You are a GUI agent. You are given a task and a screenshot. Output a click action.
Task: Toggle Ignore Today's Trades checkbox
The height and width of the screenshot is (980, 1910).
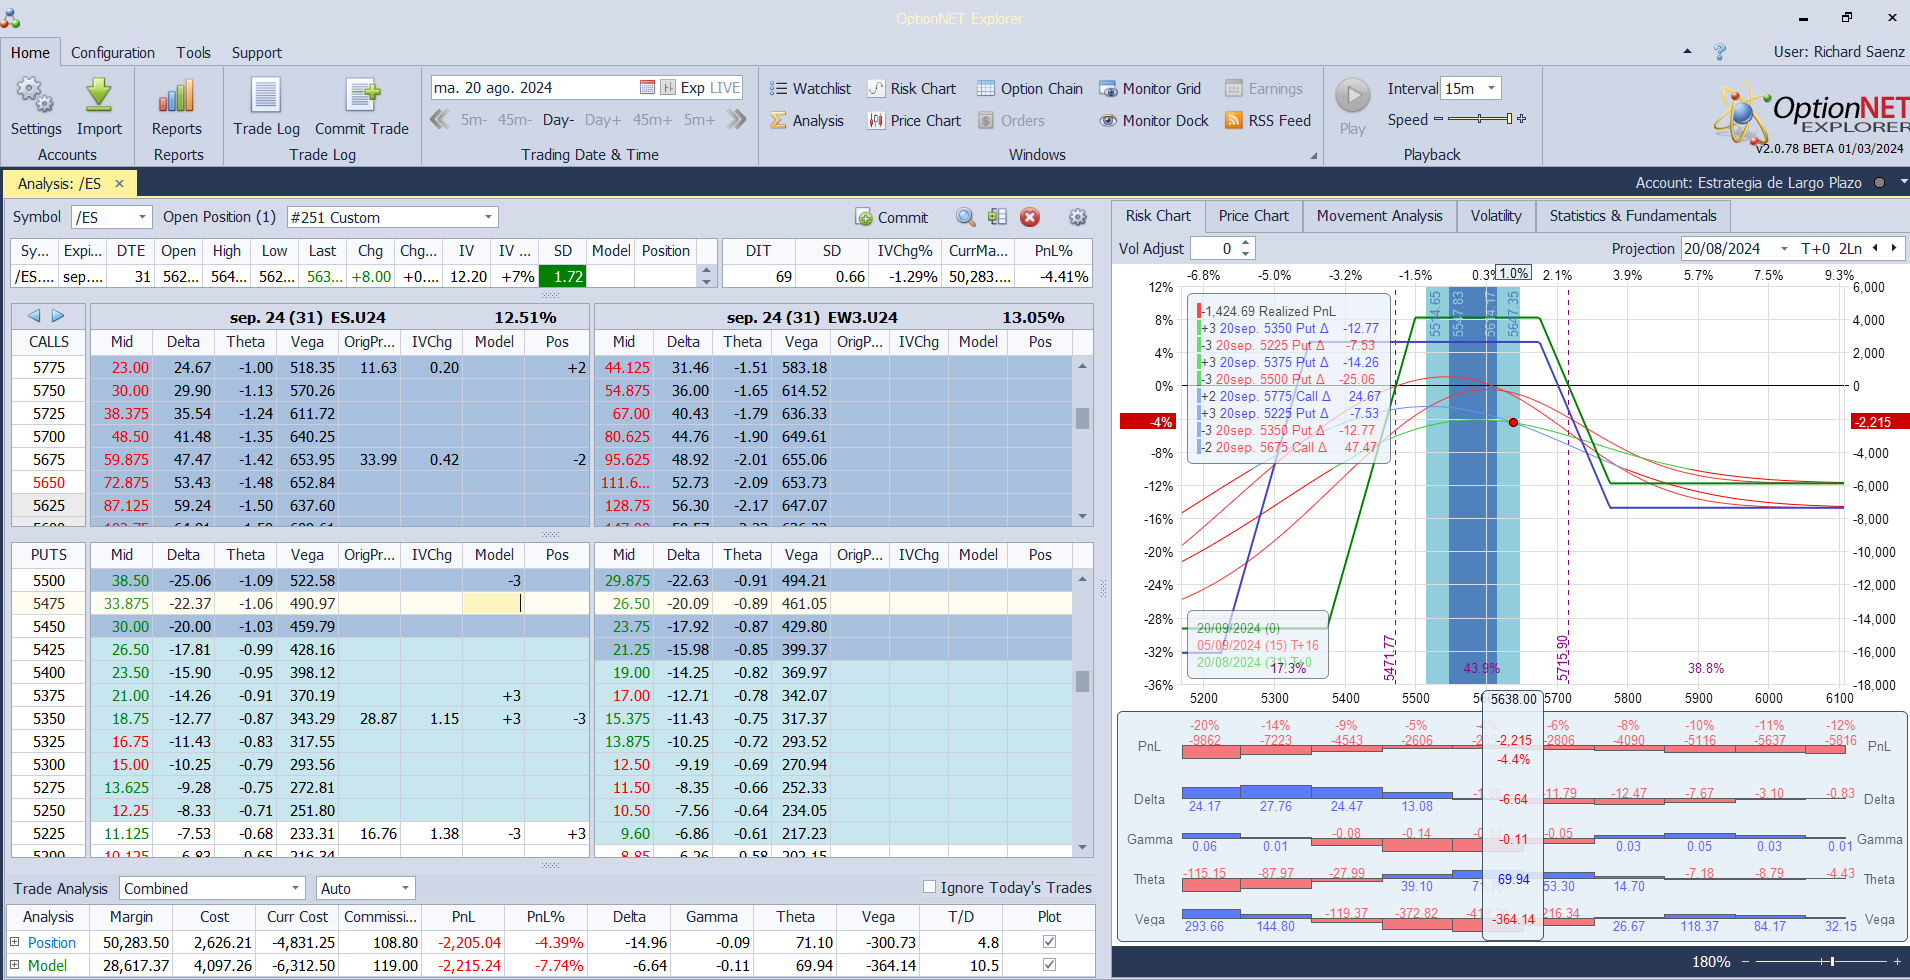click(930, 887)
